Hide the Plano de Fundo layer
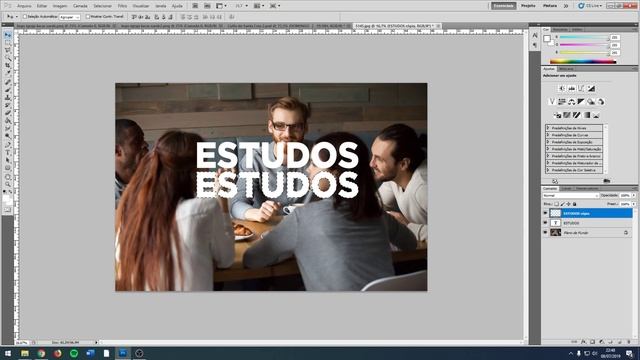 point(545,233)
